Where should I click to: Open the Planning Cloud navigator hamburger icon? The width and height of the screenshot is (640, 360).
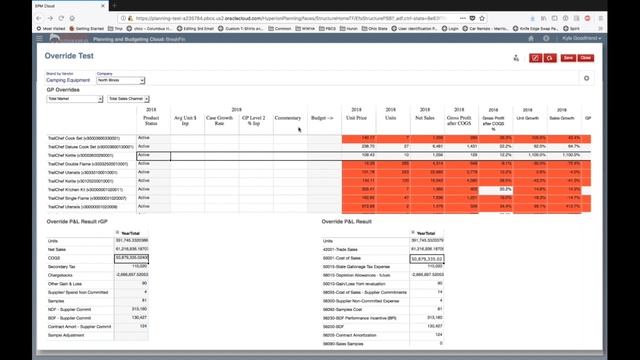coord(39,38)
